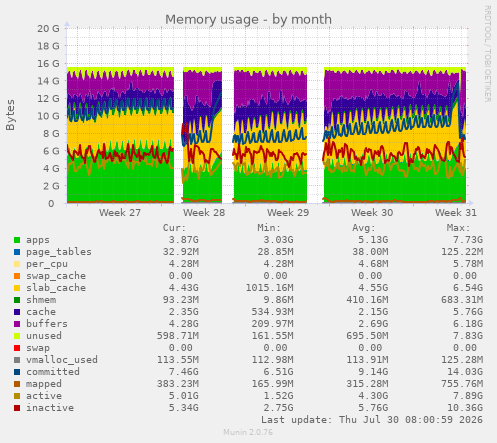Click the 'active' legend label
The image size is (497, 443).
coord(44,396)
